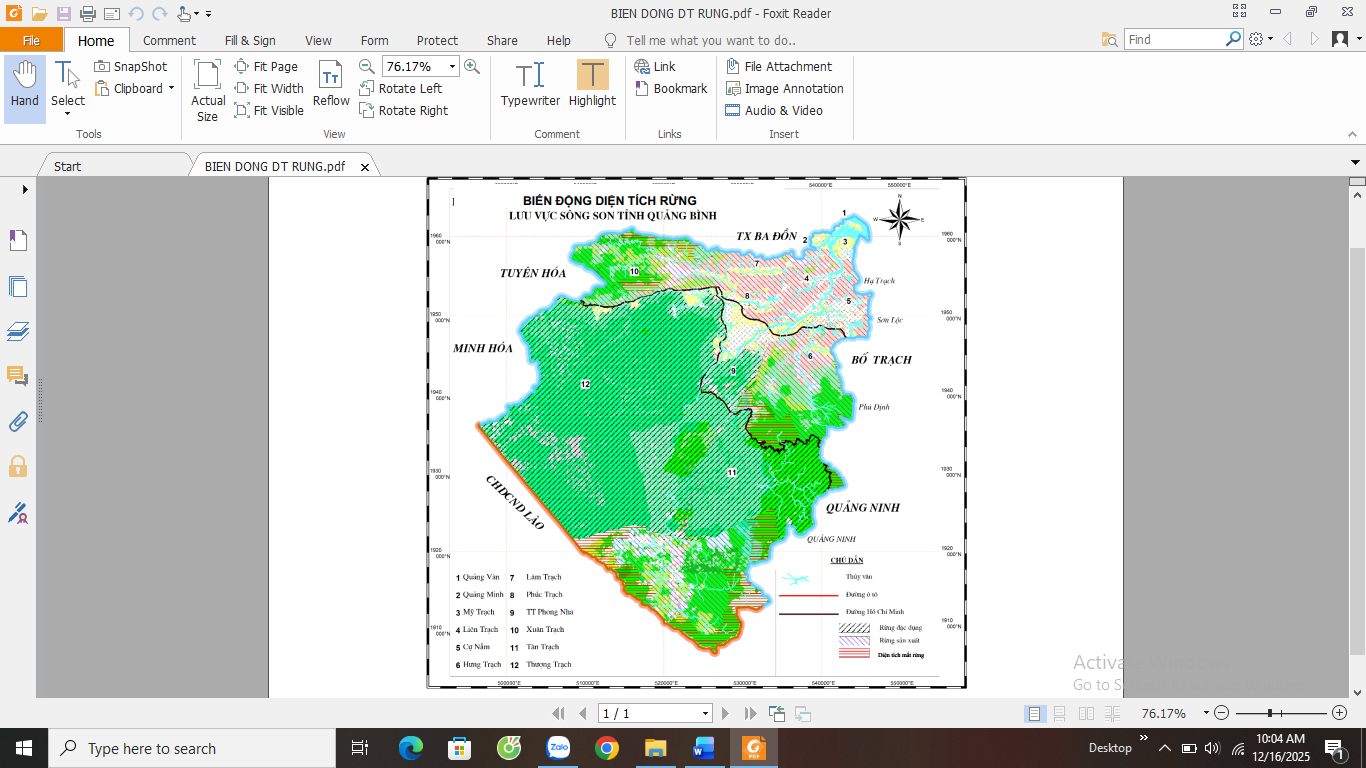Screen dimensions: 1366x768
Task: Select the Hand tool
Action: 24,85
